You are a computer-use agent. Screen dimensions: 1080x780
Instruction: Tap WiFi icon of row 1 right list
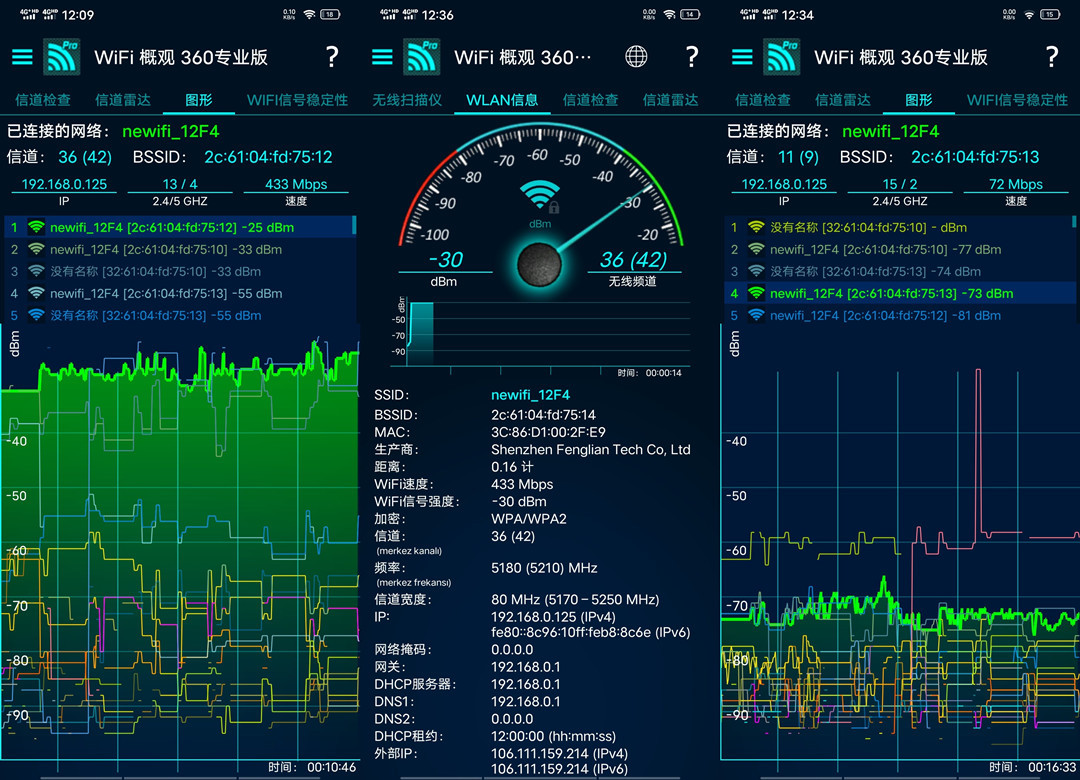click(x=756, y=227)
